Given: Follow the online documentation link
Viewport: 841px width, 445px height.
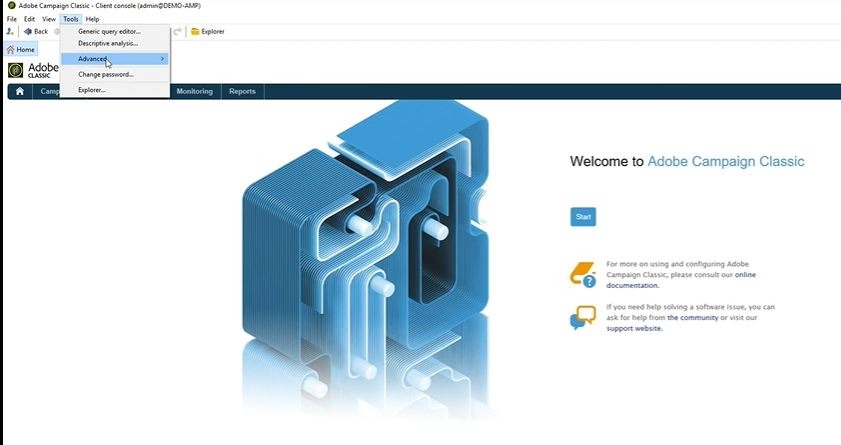Looking at the screenshot, I should pos(681,280).
